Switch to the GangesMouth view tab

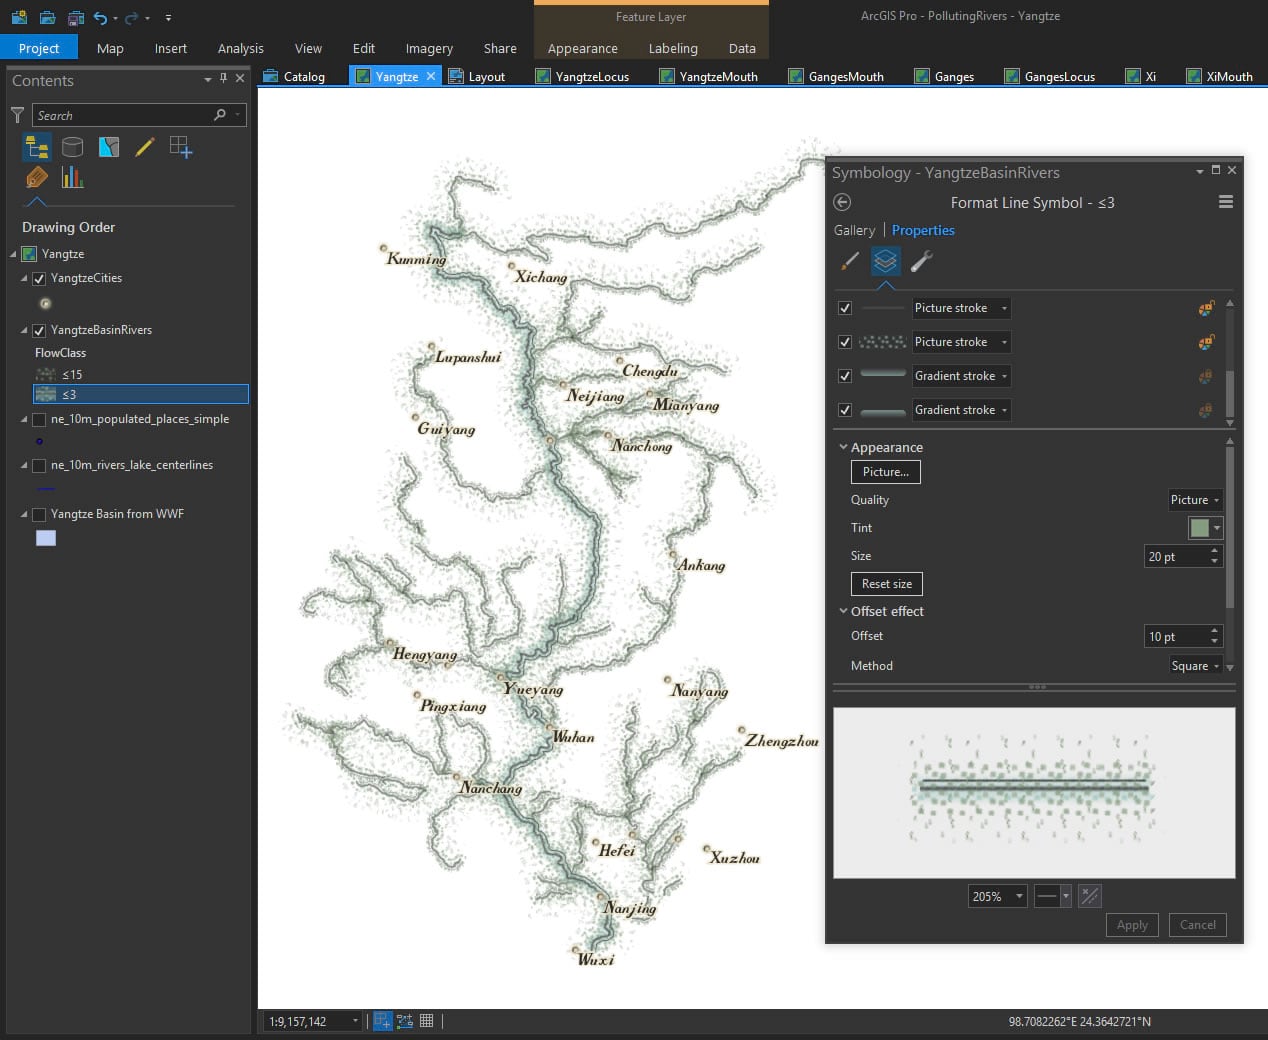coord(845,76)
